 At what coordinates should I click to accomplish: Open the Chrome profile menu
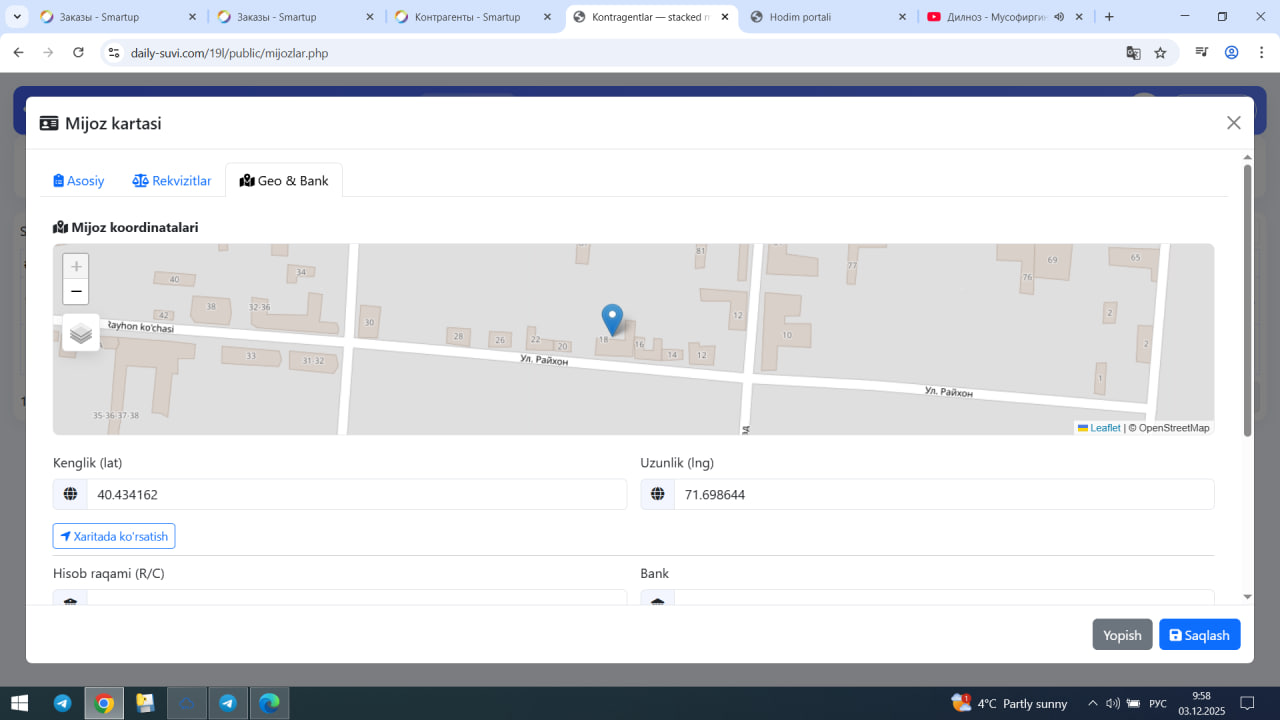(1232, 53)
